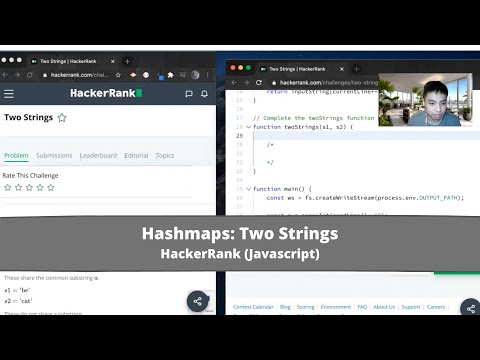The width and height of the screenshot is (480, 360).
Task: Open the Topics tab
Action: 165,156
